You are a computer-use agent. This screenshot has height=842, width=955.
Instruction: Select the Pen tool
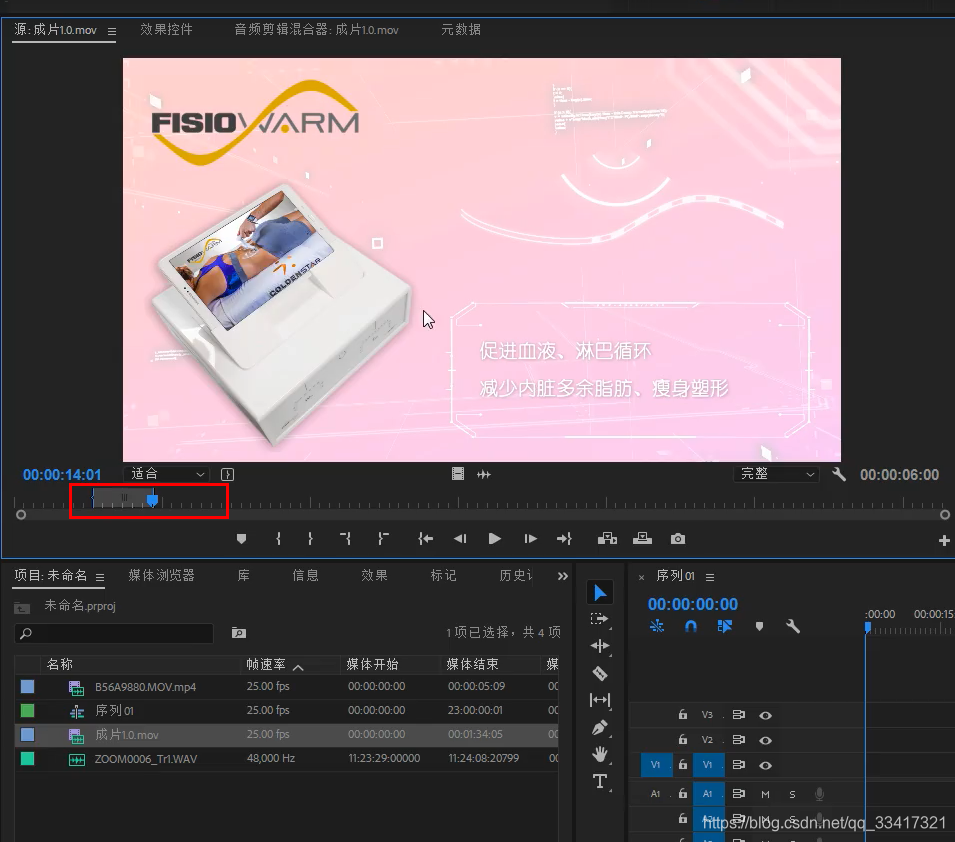(600, 727)
